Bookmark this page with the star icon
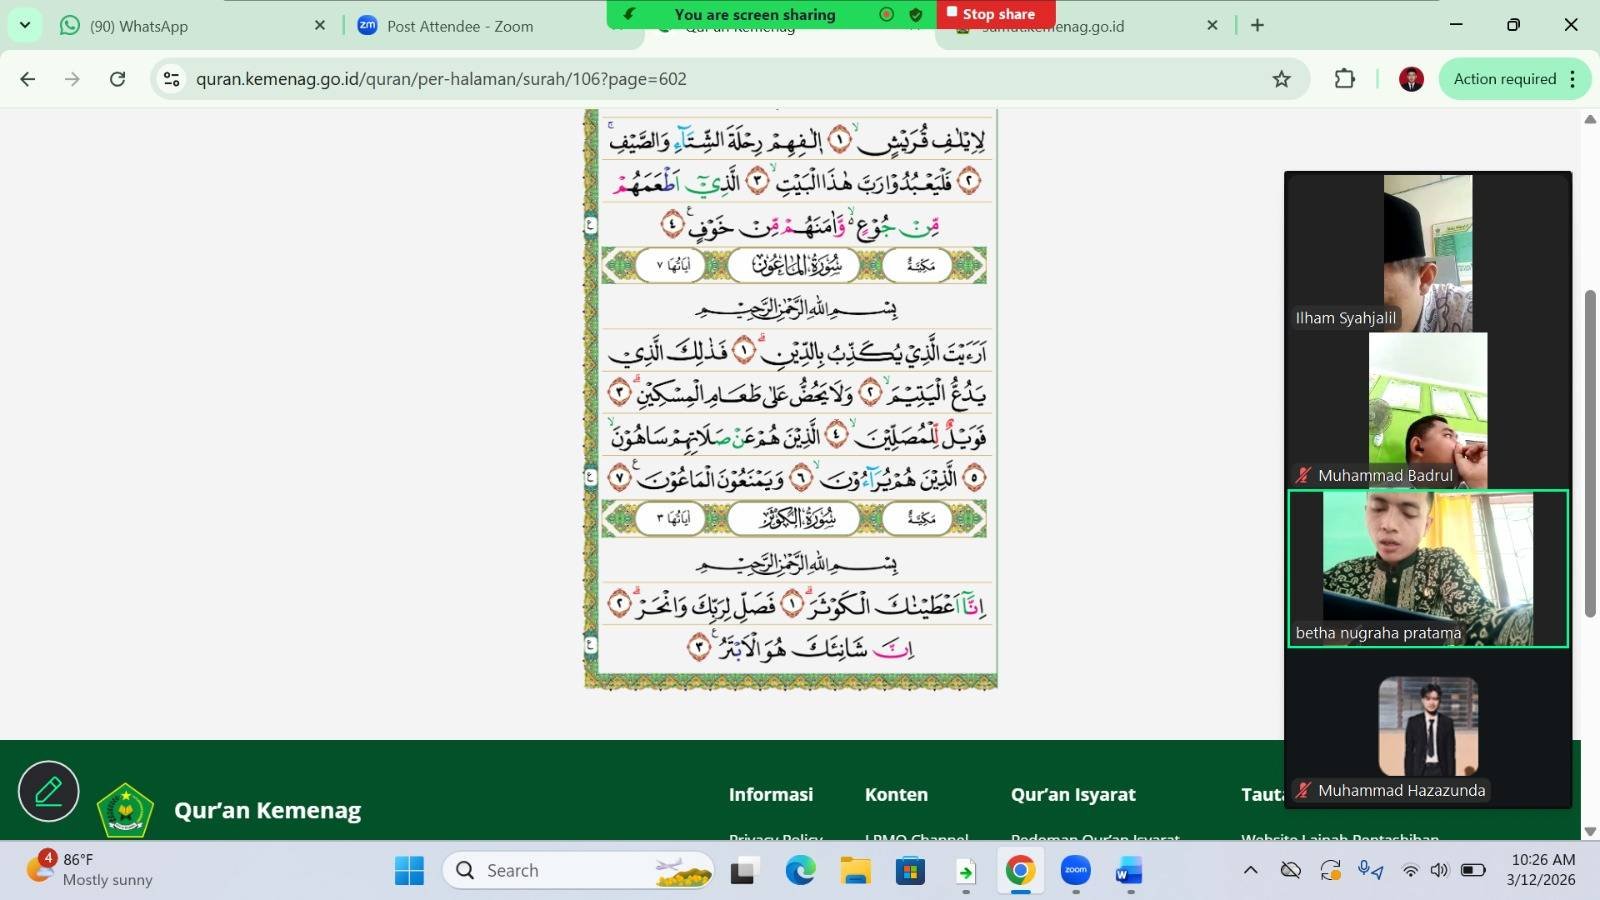 pos(1282,78)
